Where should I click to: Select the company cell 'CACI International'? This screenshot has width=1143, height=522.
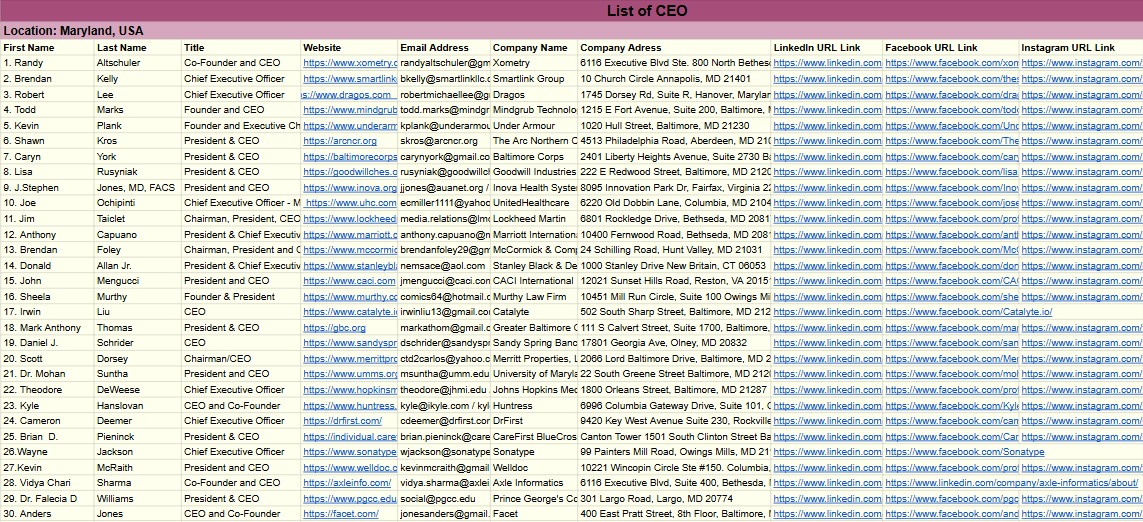coord(534,281)
